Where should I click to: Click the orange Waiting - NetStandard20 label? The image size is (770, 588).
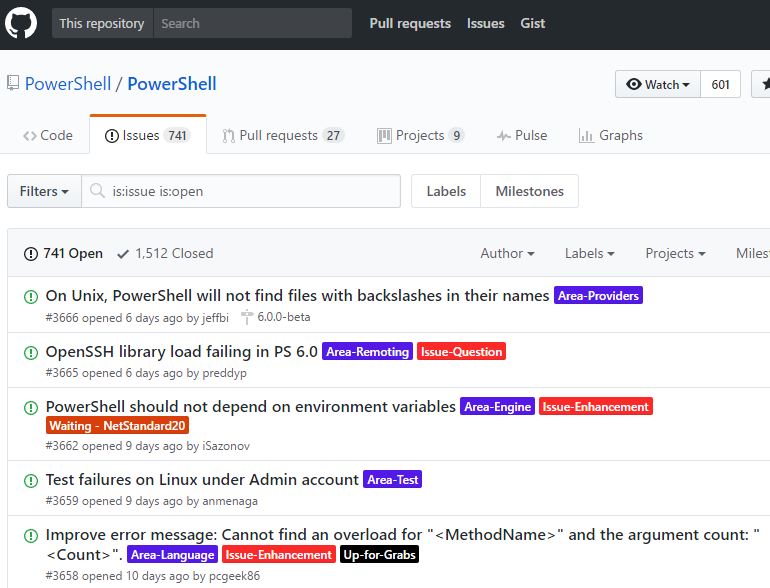(116, 426)
